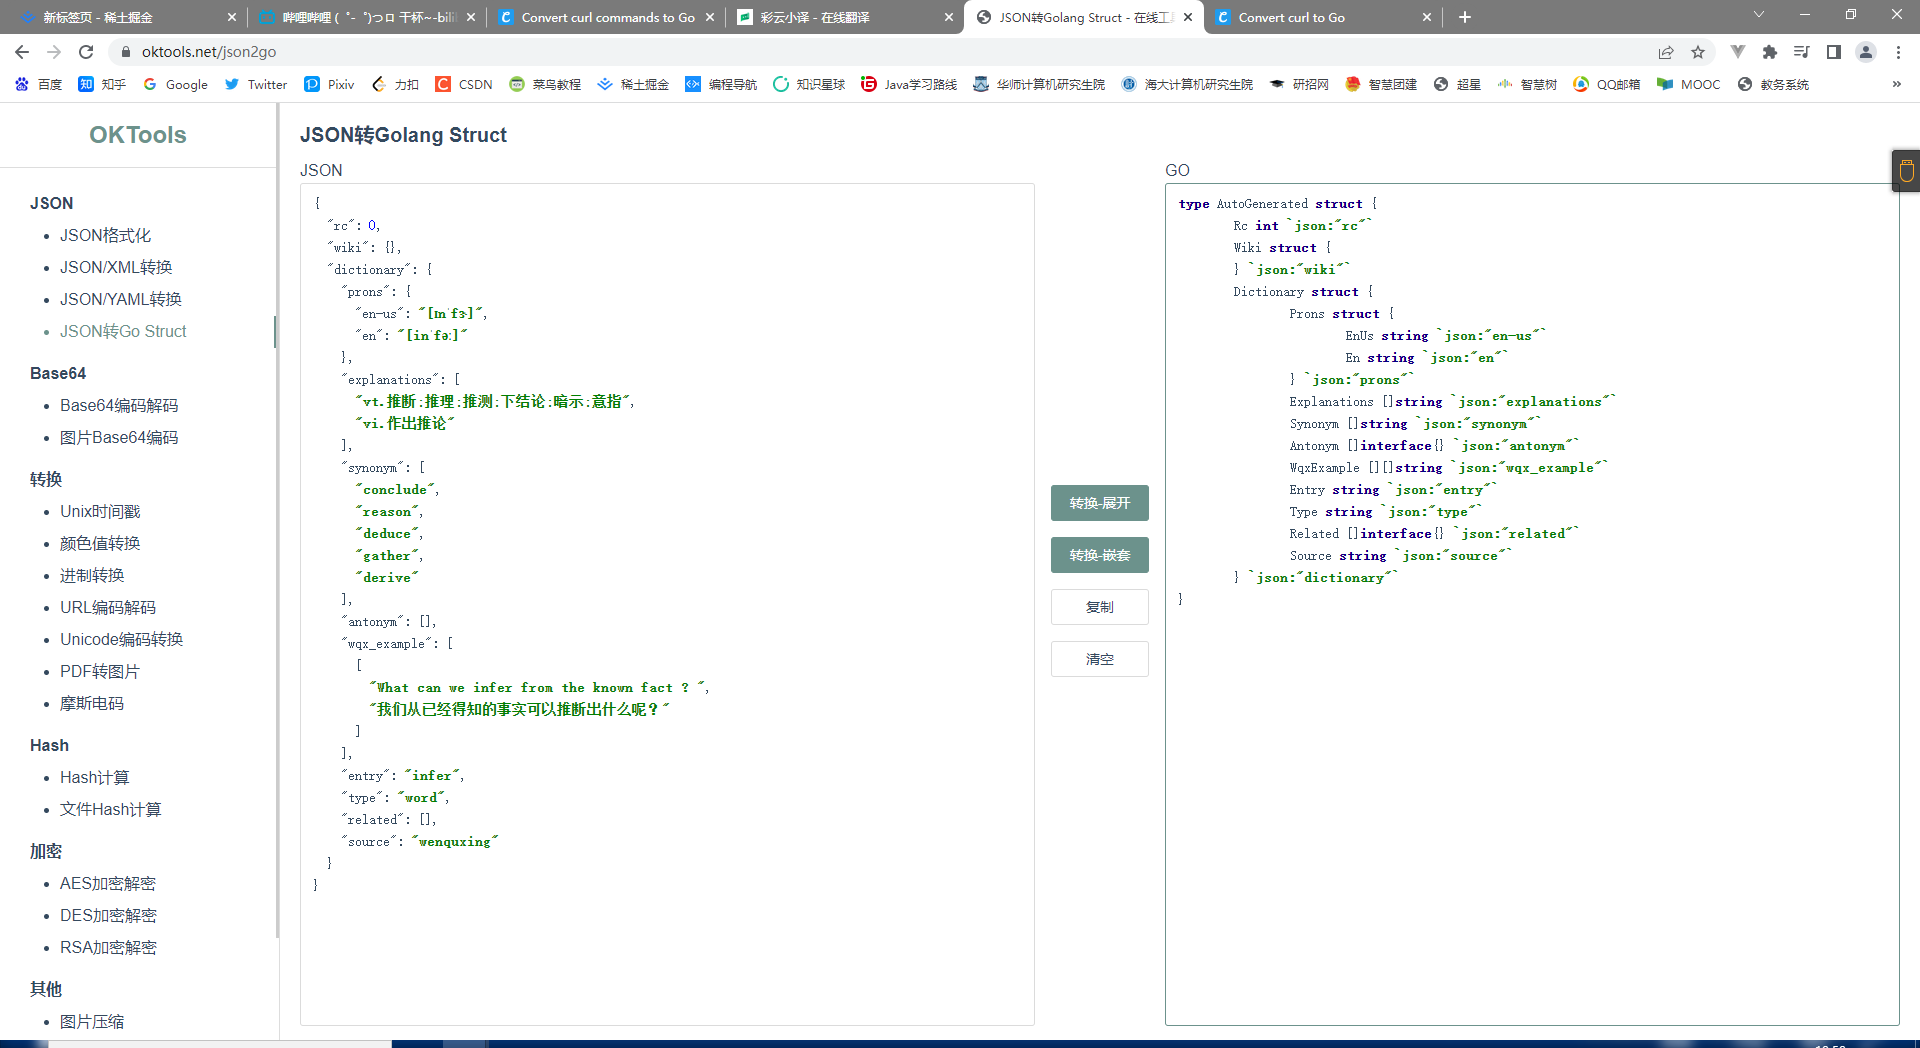Open the tab search dropdown arrow

click(x=1759, y=16)
